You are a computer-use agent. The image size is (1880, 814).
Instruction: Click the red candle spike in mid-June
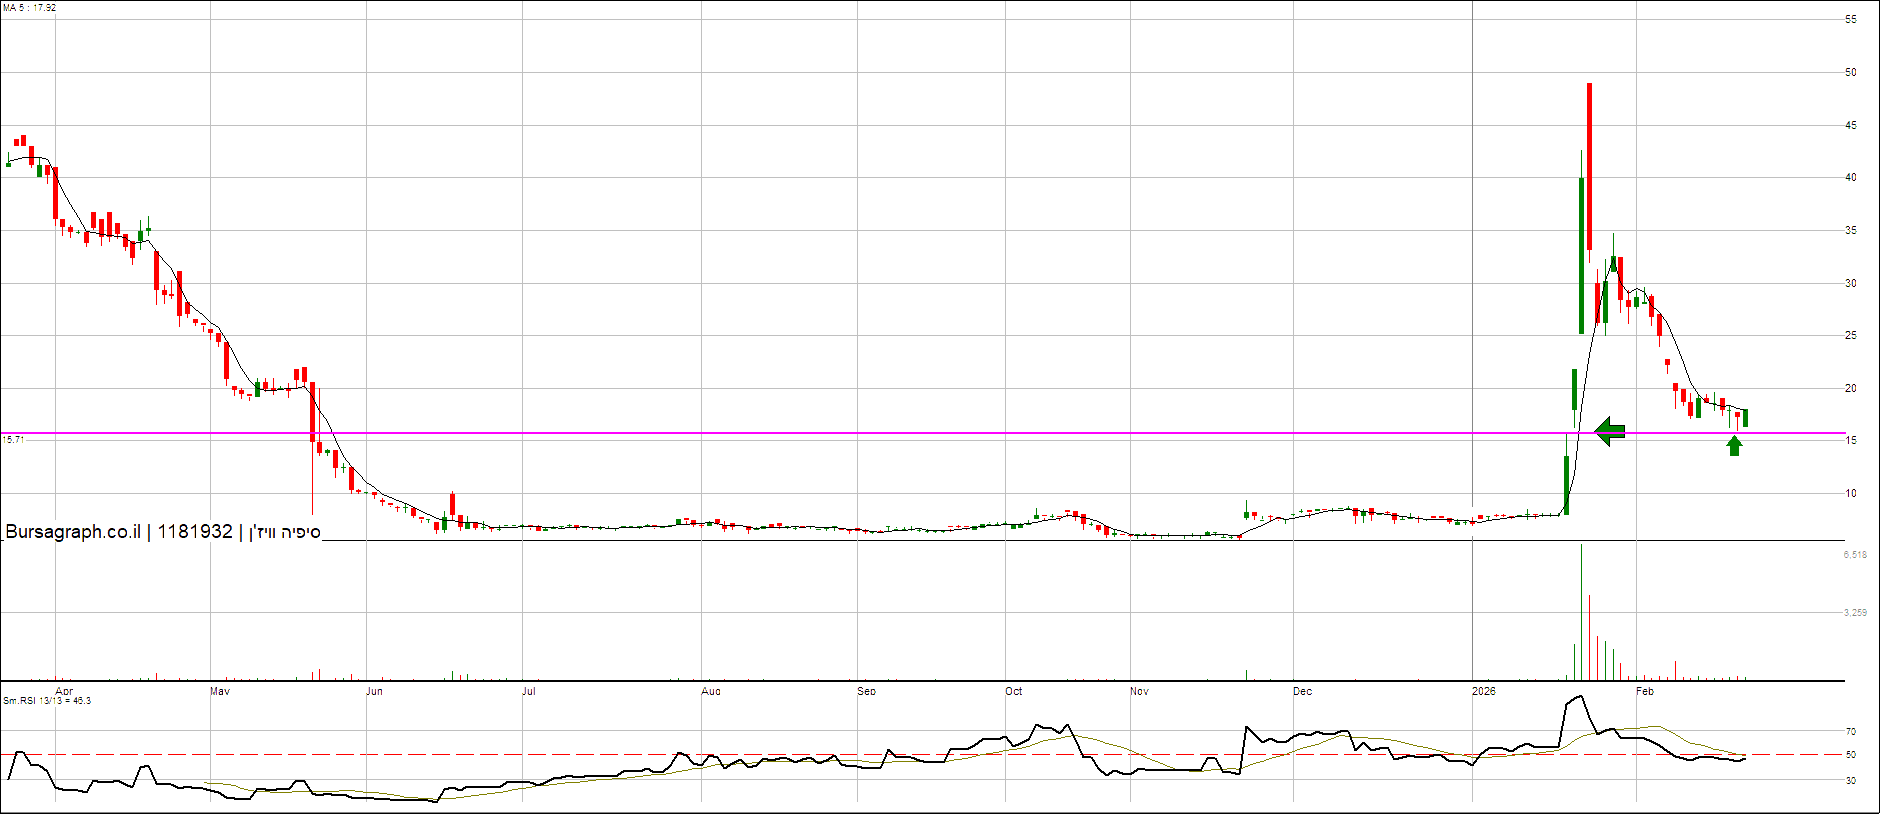[452, 504]
